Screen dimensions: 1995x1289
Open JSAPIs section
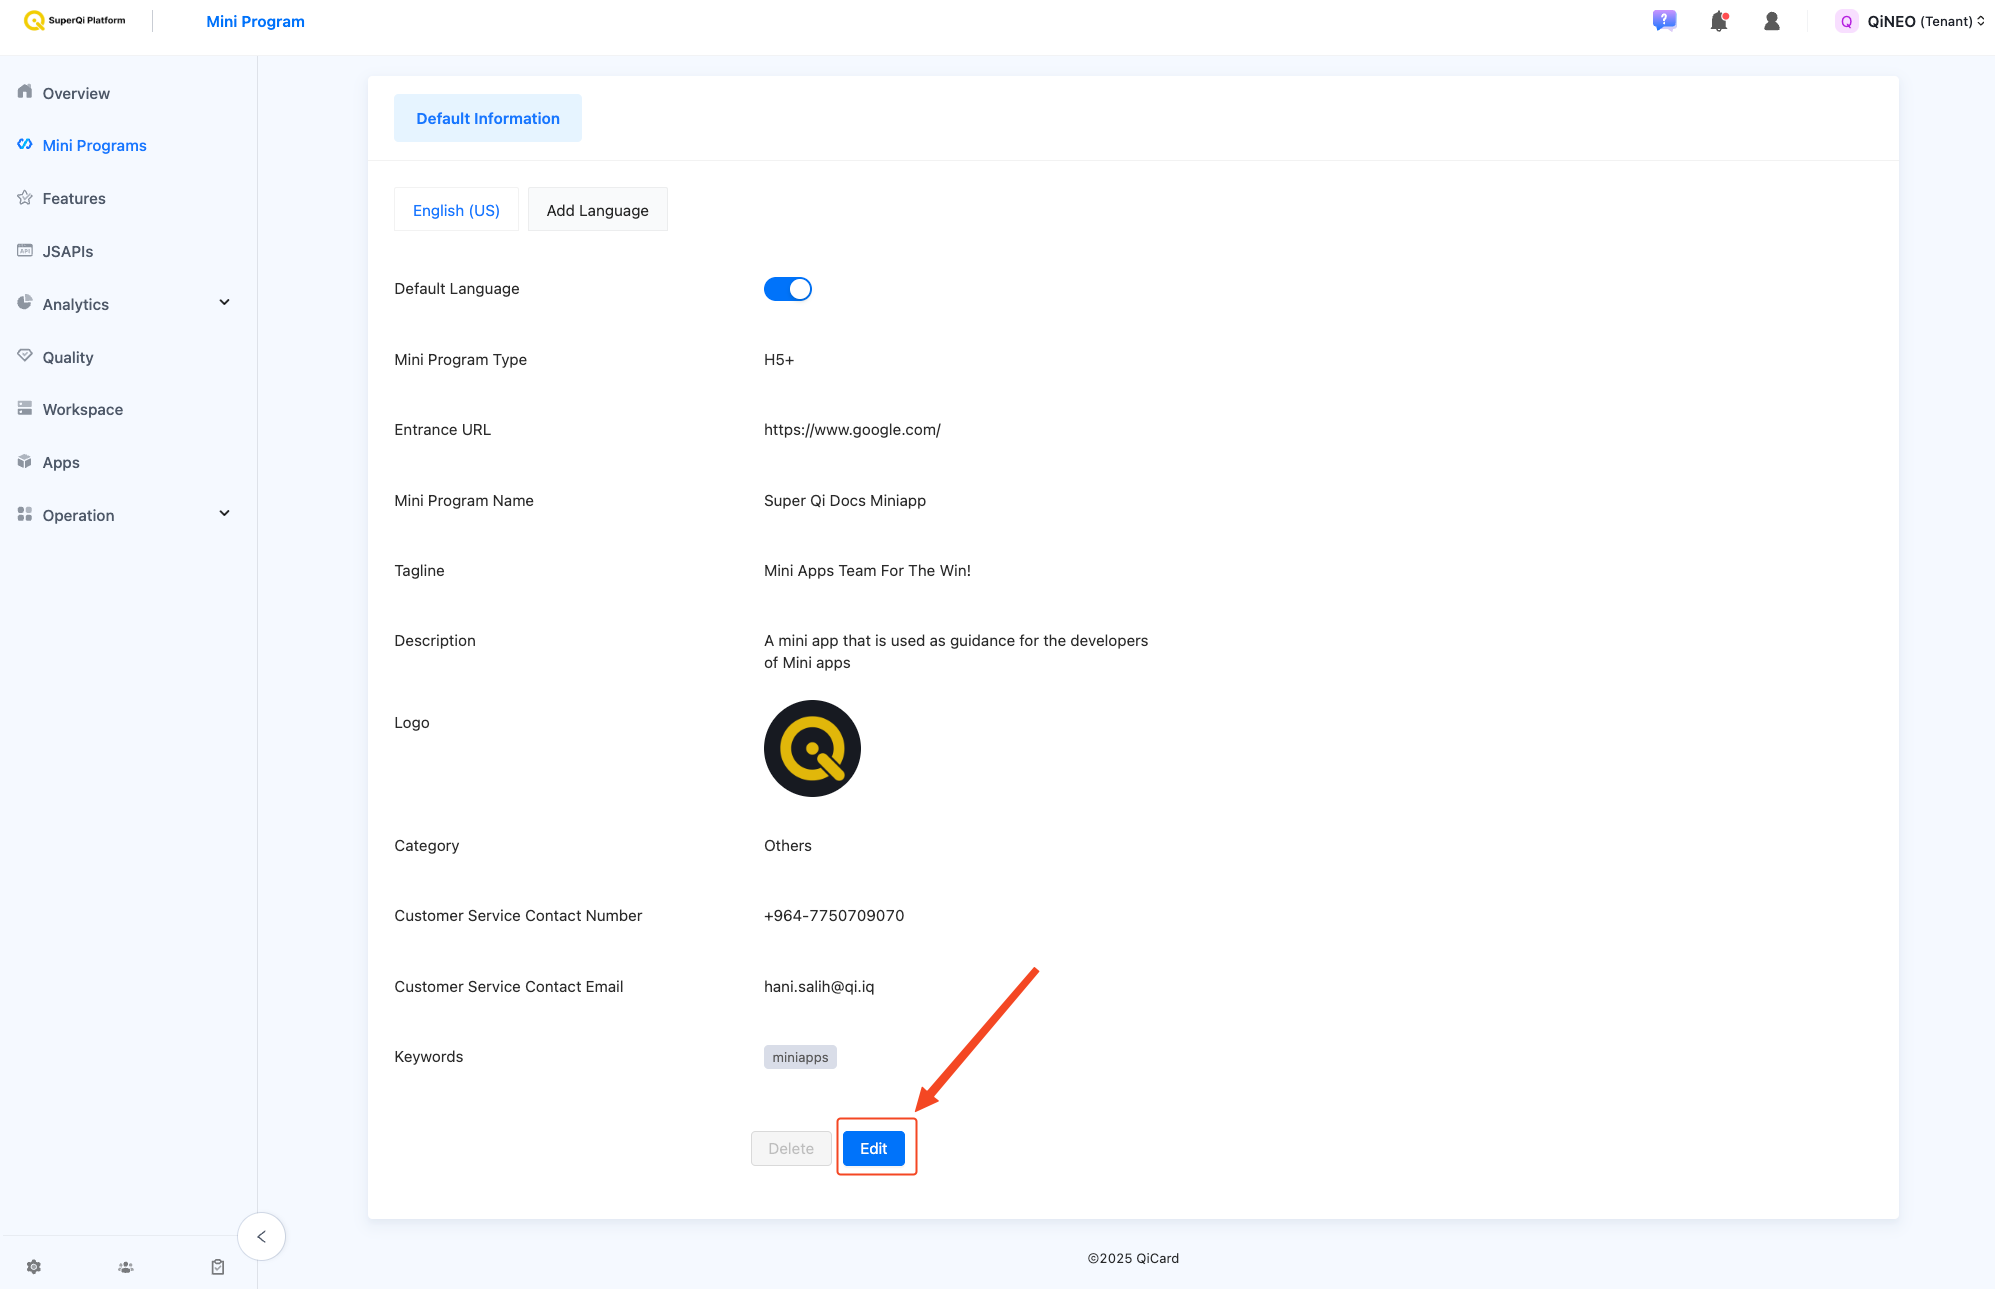point(68,251)
